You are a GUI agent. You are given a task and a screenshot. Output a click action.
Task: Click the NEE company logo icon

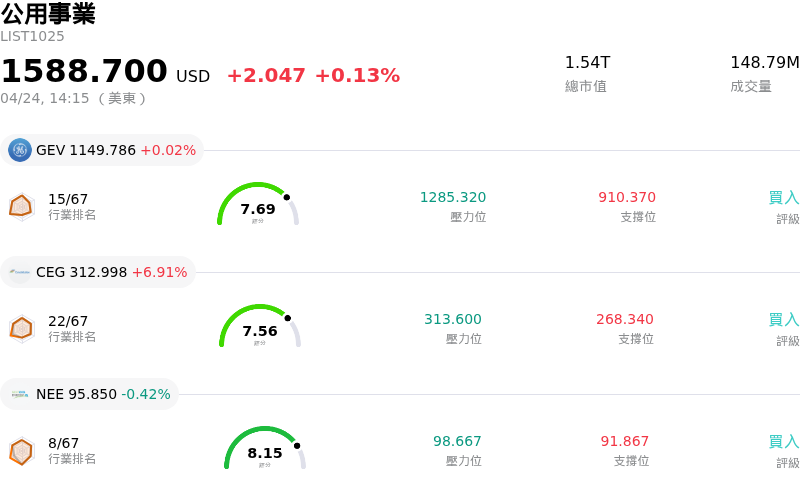pyautogui.click(x=20, y=394)
